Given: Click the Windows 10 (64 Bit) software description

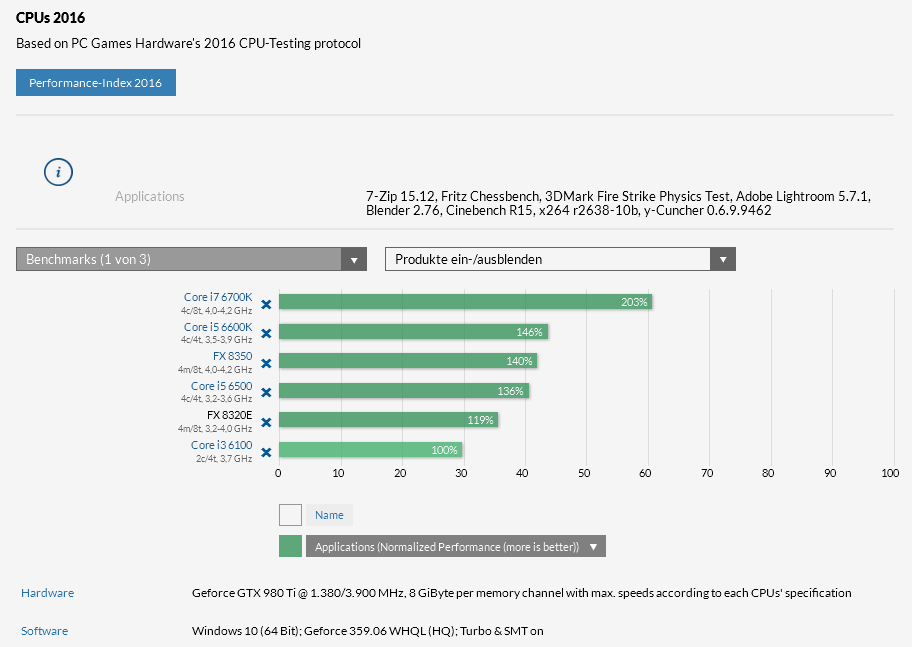Looking at the screenshot, I should point(367,631).
